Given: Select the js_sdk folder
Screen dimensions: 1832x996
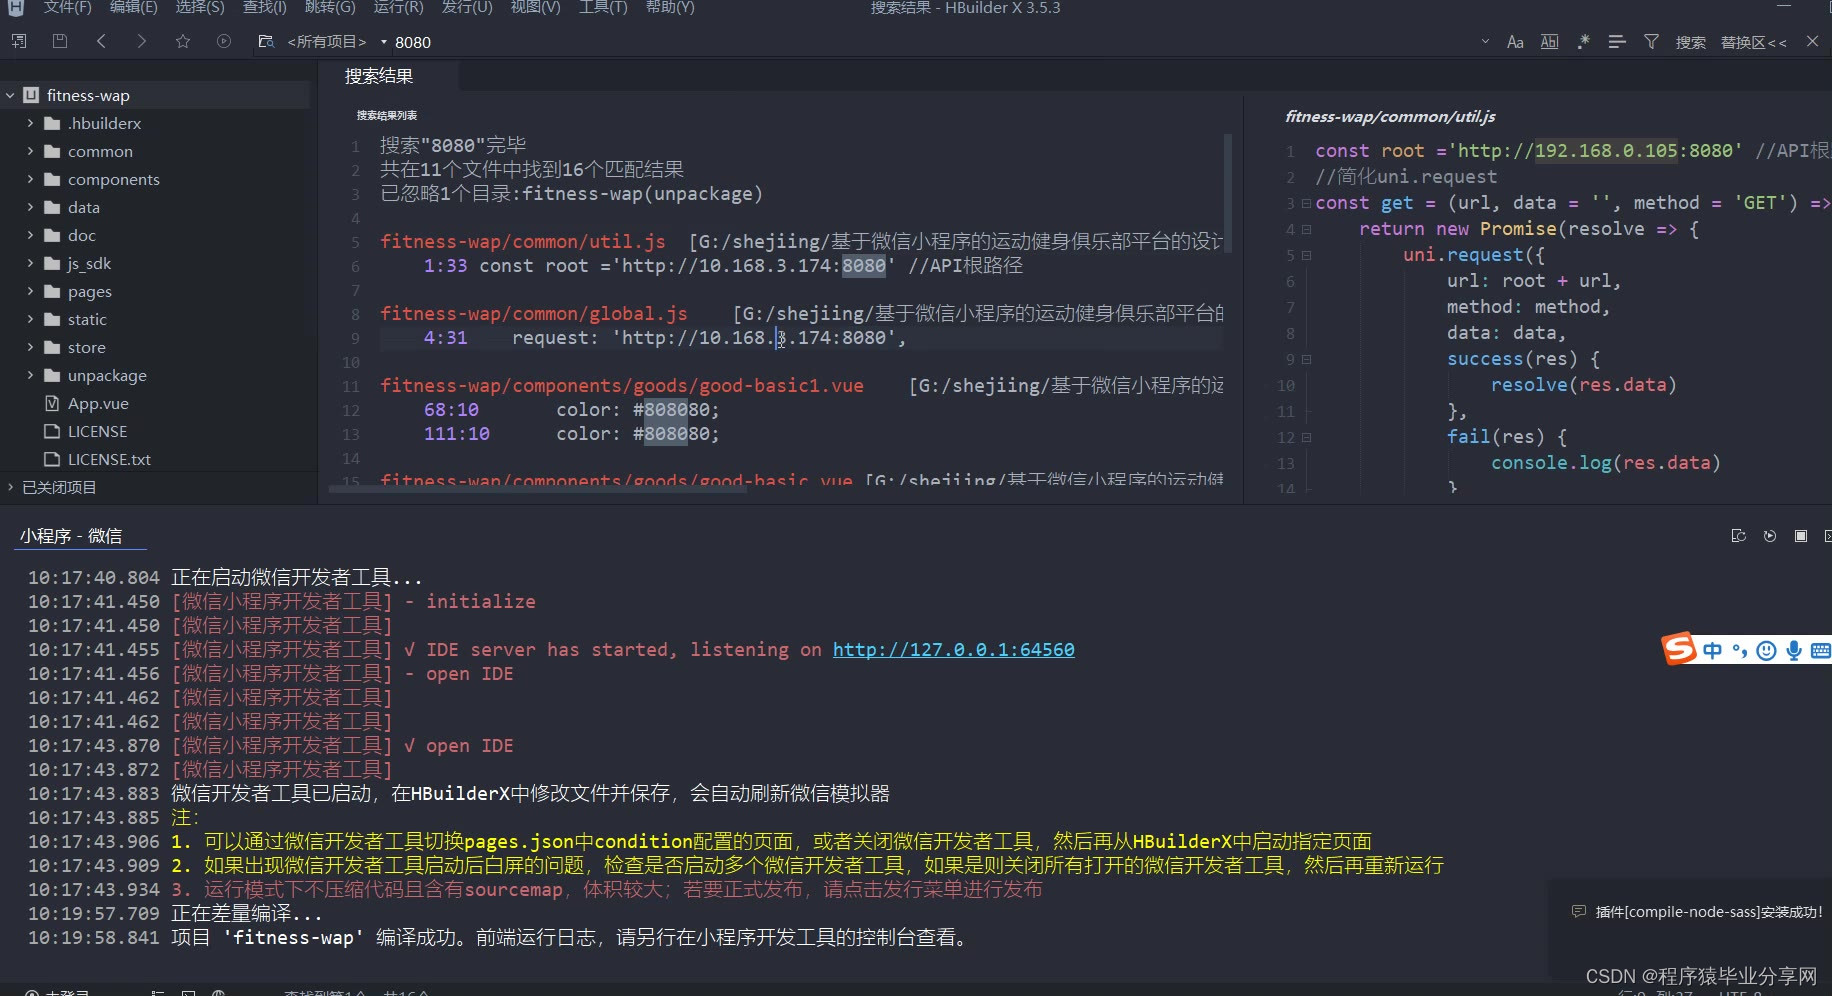Looking at the screenshot, I should click(x=89, y=263).
